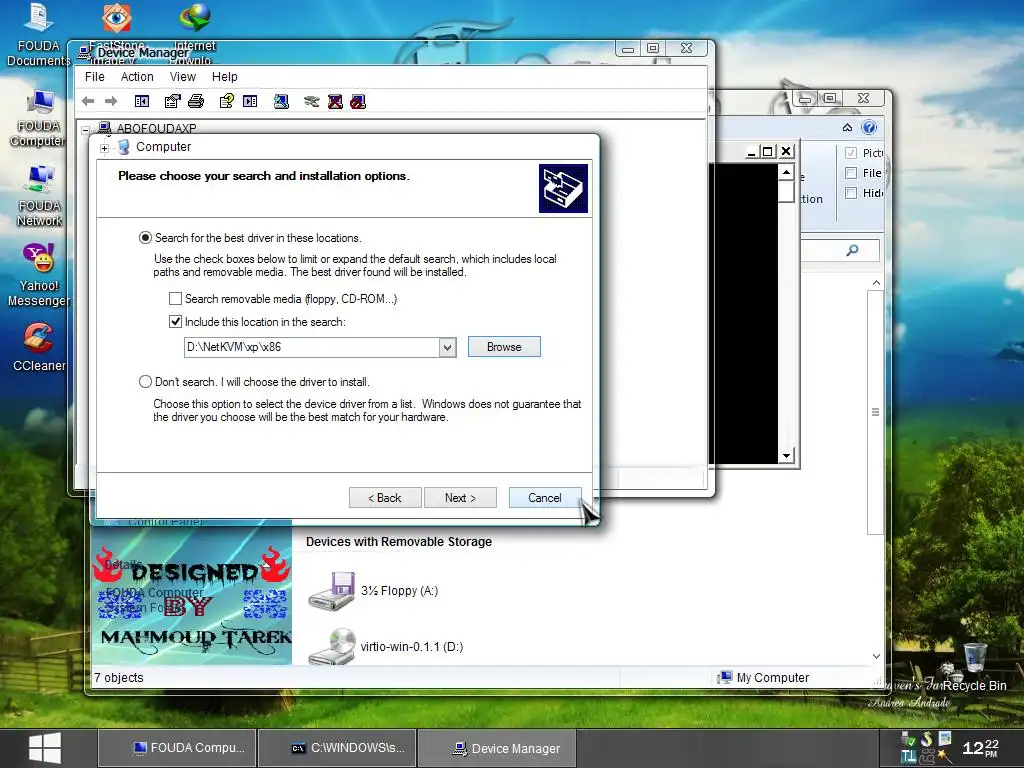Expand the Computer tree node
Viewport: 1024px width, 768px height.
[x=104, y=148]
